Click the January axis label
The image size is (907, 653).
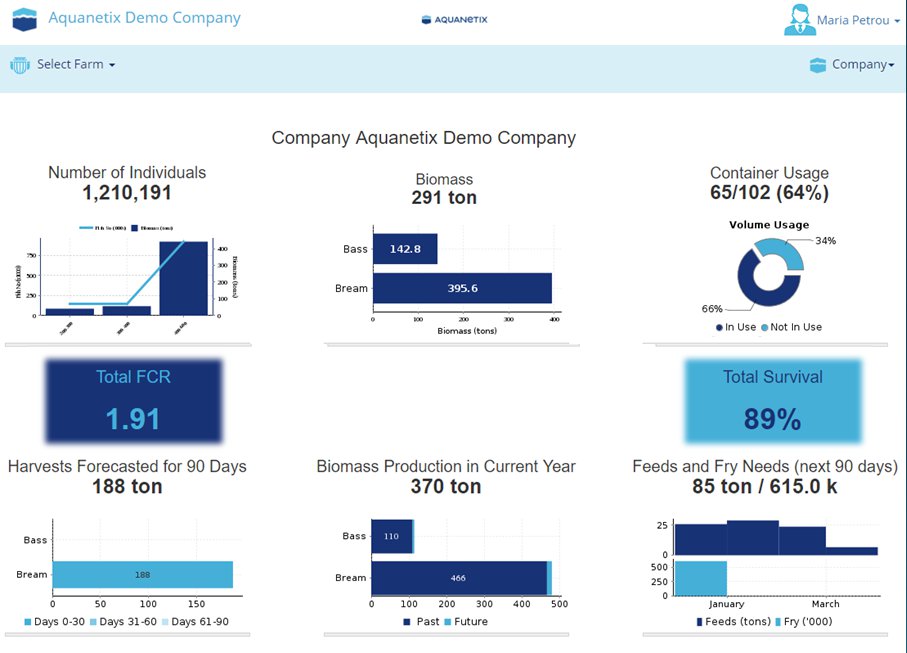point(727,604)
